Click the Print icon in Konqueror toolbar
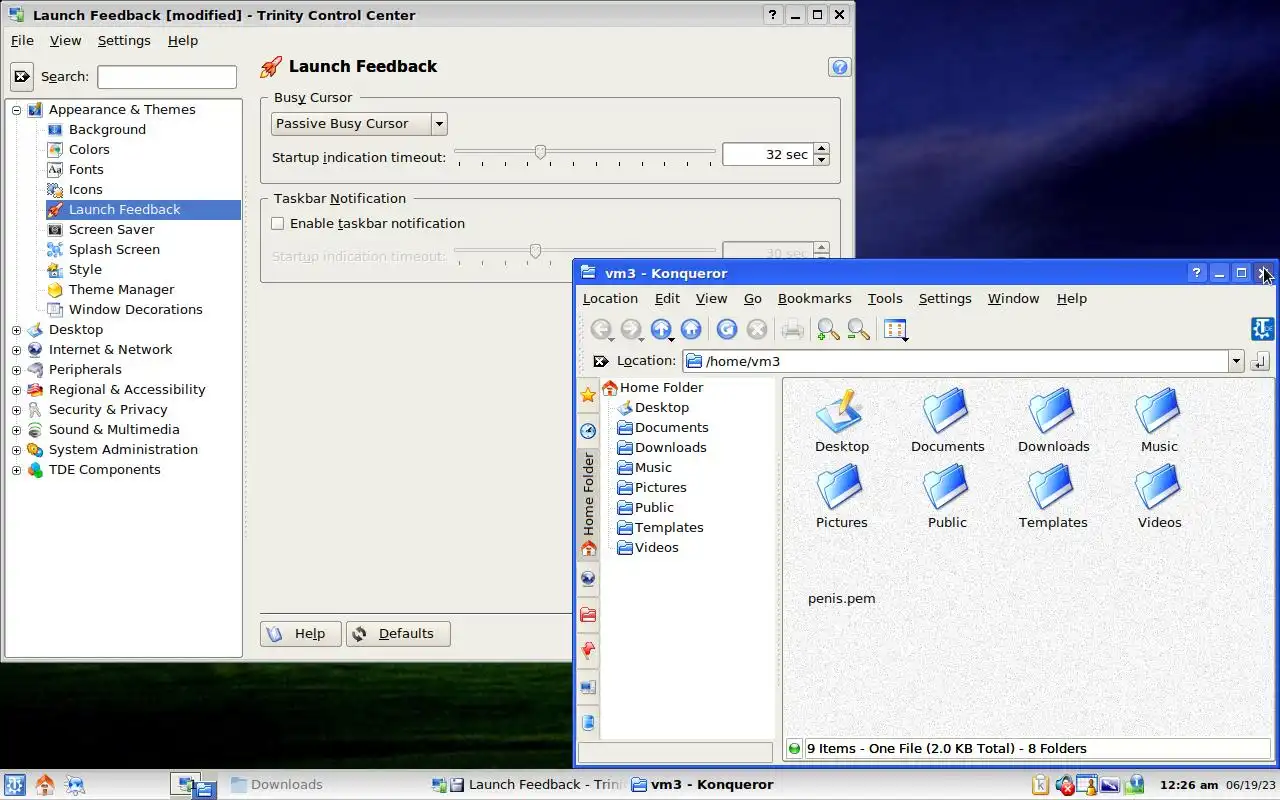This screenshot has width=1280, height=800. [x=793, y=329]
